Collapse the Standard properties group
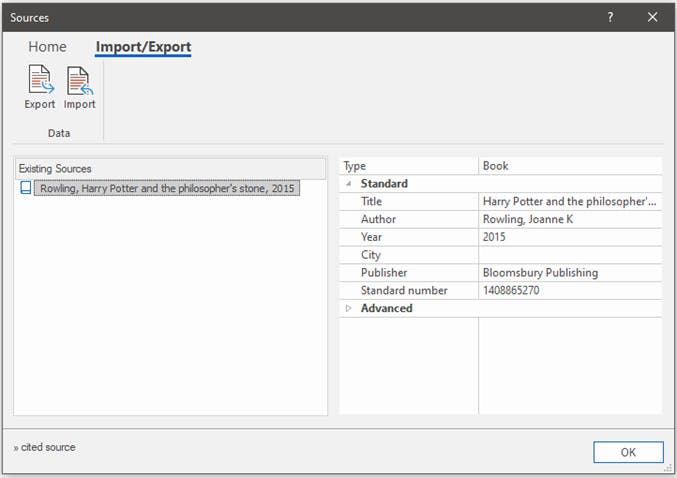This screenshot has width=677, height=478. point(348,184)
